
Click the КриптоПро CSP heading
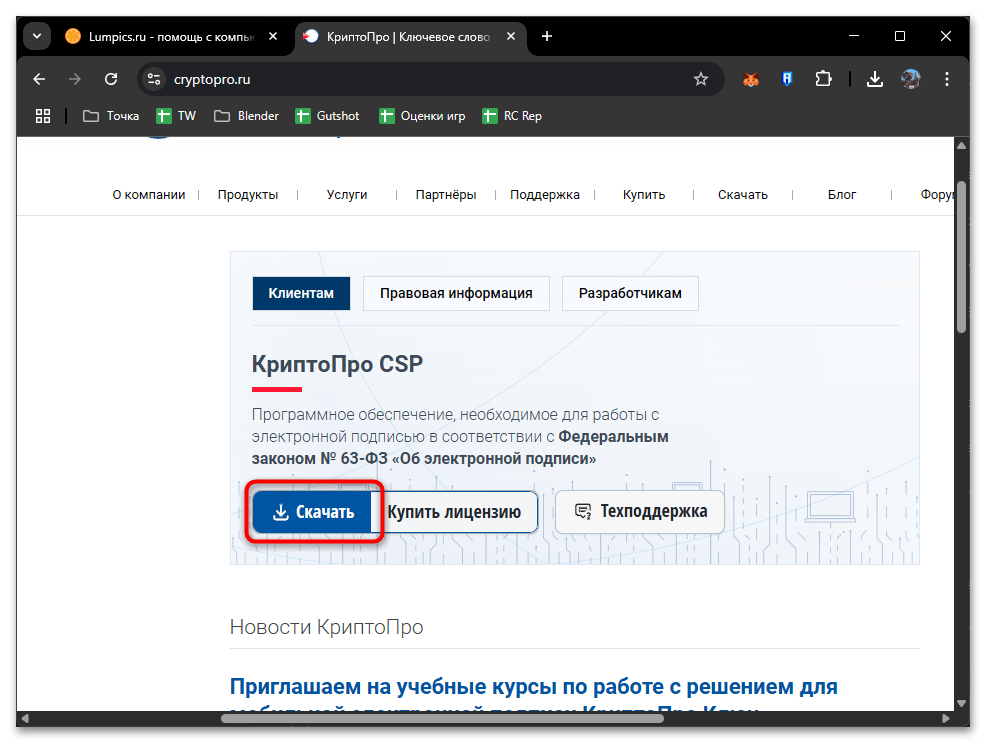click(x=337, y=365)
